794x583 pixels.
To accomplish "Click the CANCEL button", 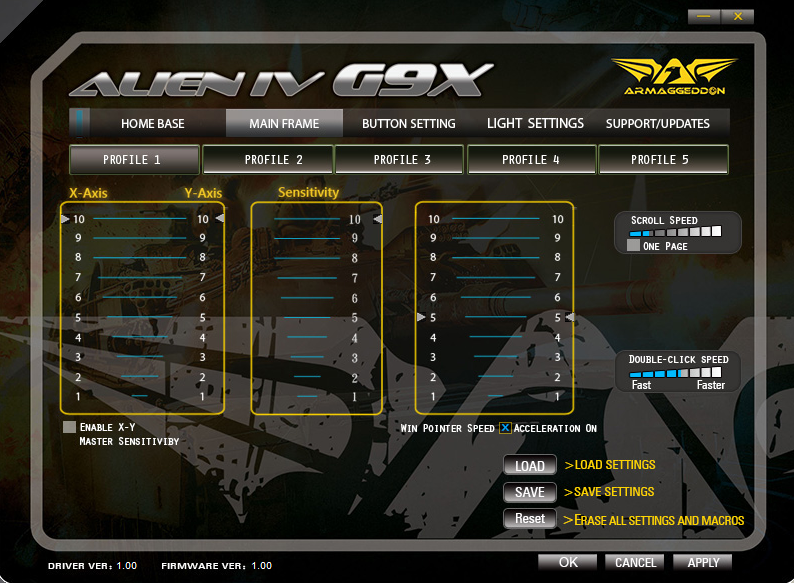I will [636, 562].
